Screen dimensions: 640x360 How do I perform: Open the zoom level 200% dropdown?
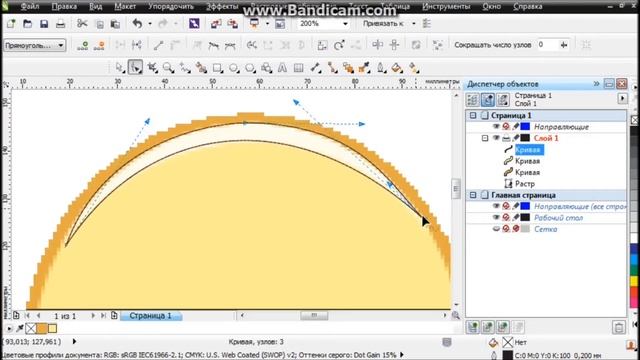click(345, 24)
